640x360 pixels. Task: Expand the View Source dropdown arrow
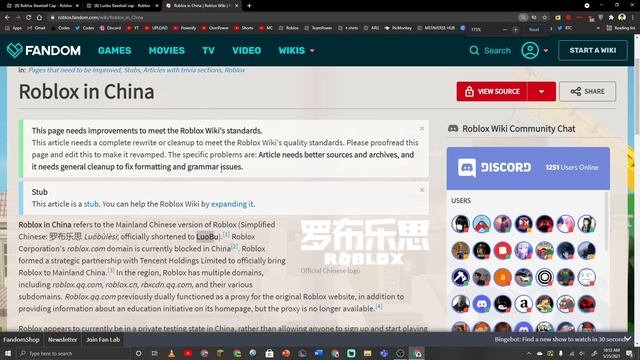[541, 91]
